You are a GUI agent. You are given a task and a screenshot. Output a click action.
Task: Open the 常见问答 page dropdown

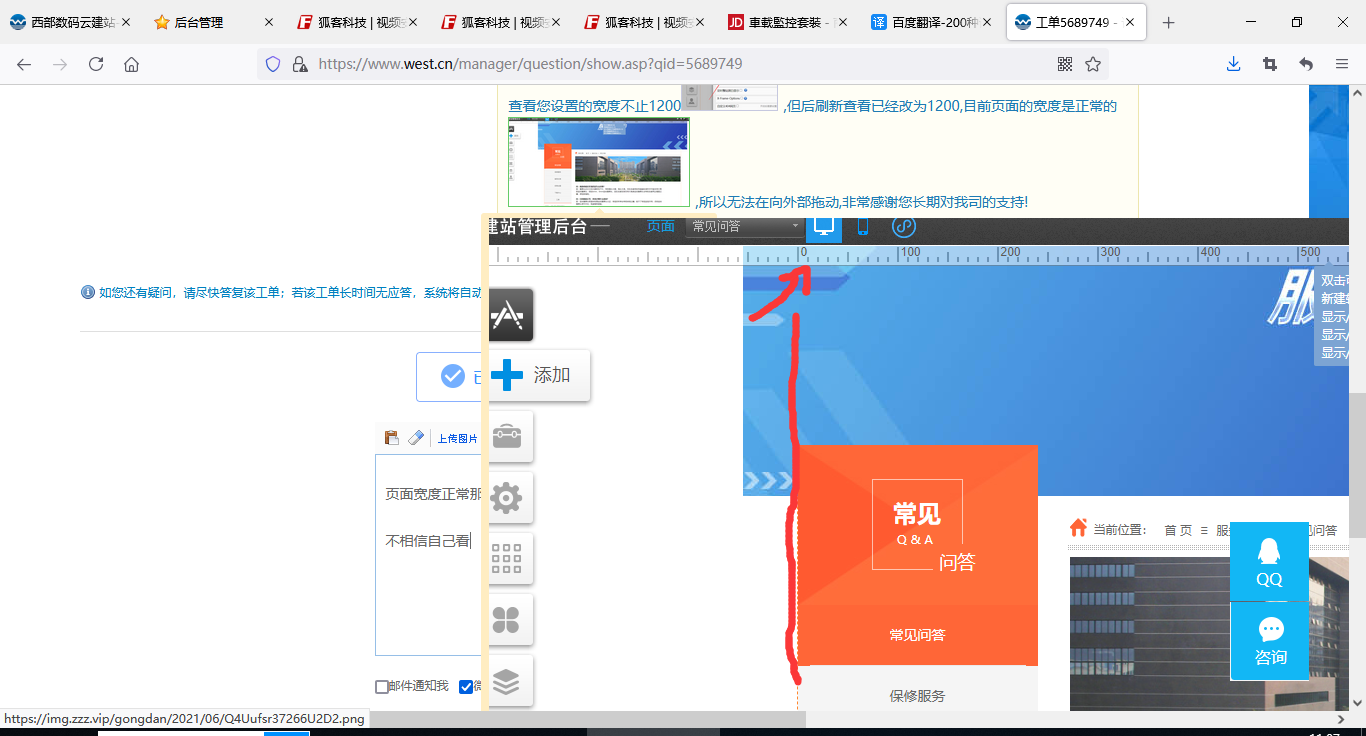(x=745, y=227)
